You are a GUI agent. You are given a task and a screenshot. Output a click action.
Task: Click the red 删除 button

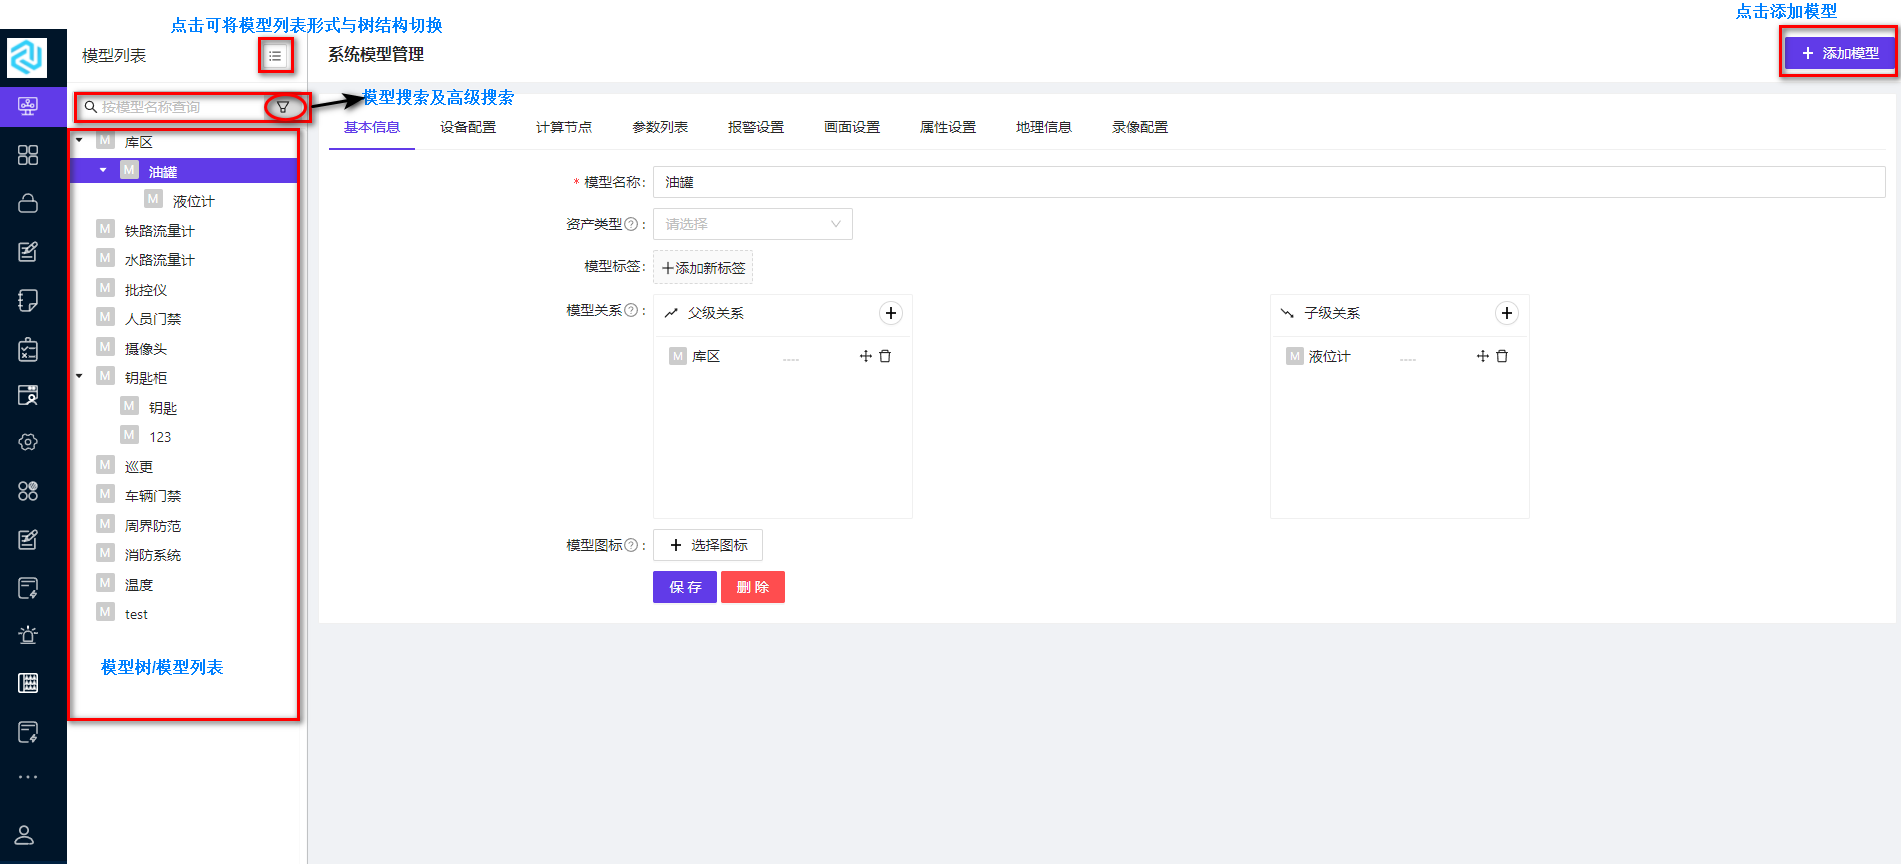[x=753, y=587]
